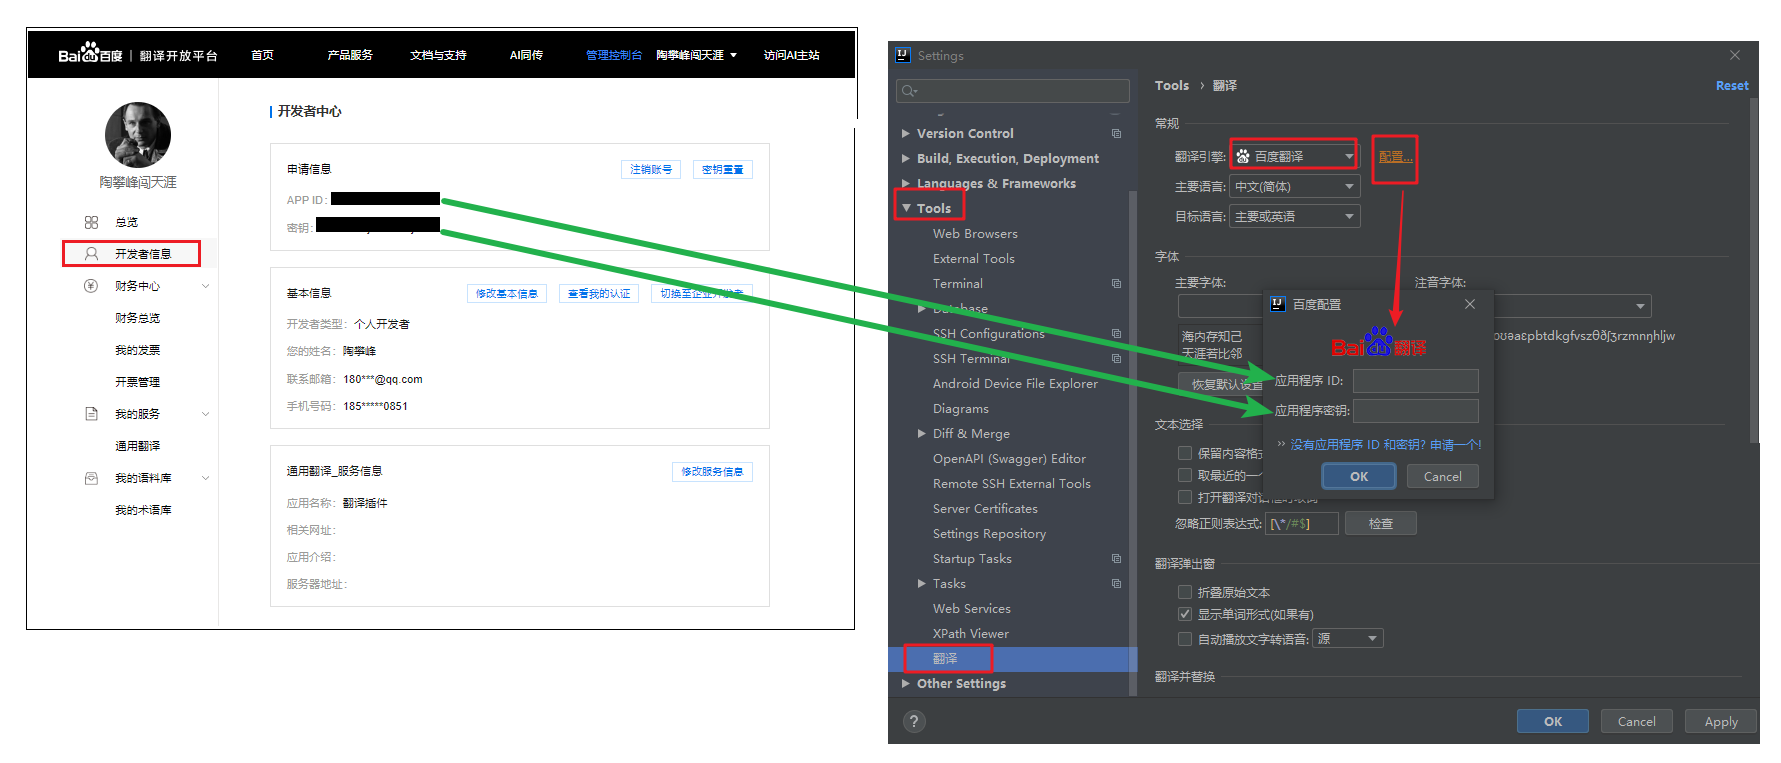The height and width of the screenshot is (763, 1781).
Task: Open the 源 text-to-speech dropdown
Action: pyautogui.click(x=1348, y=638)
